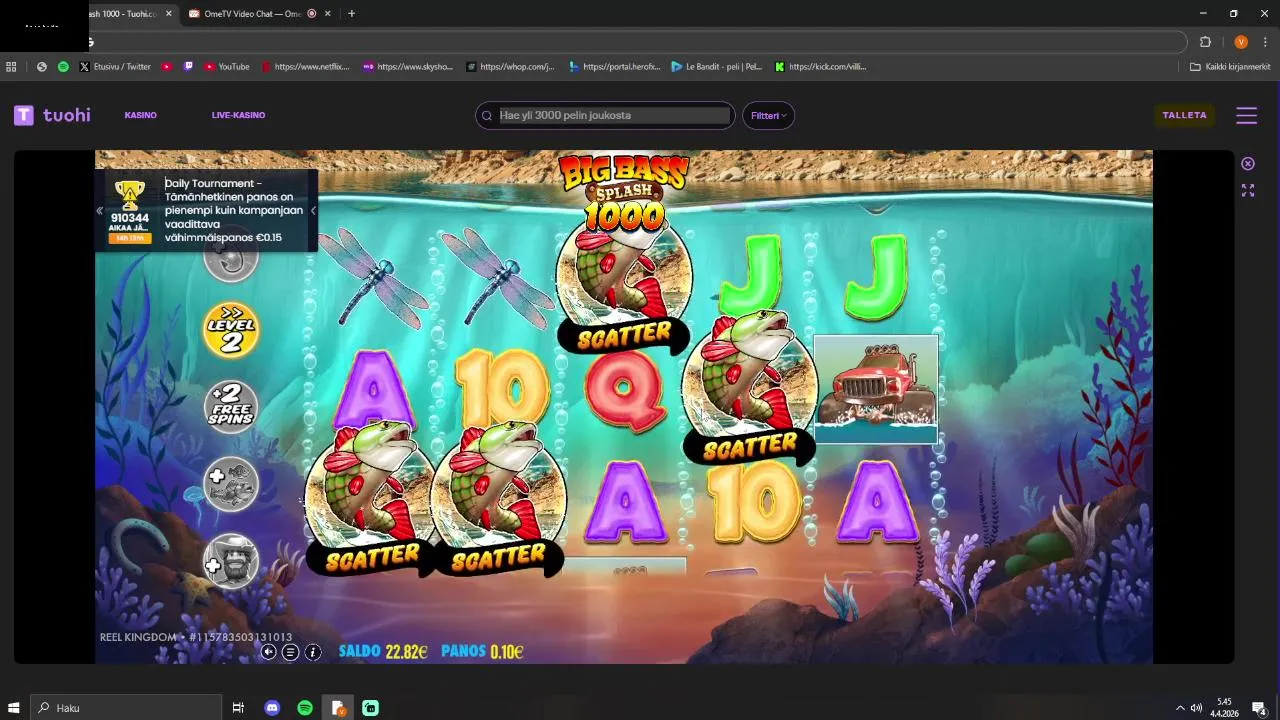This screenshot has height=720, width=1280.
Task: Open the whop.com bookmark
Action: [510, 67]
